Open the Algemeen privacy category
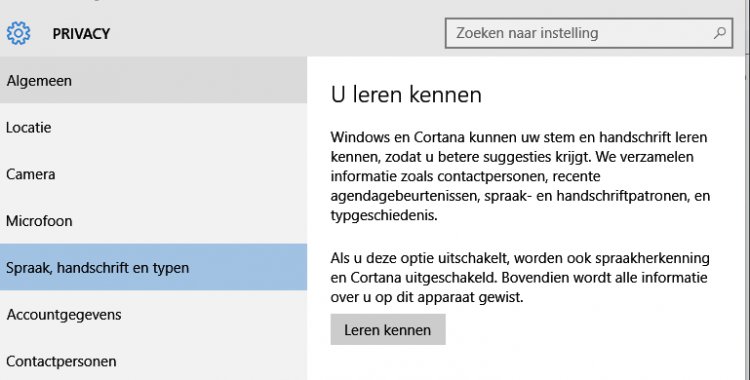The width and height of the screenshot is (750, 380). (154, 80)
